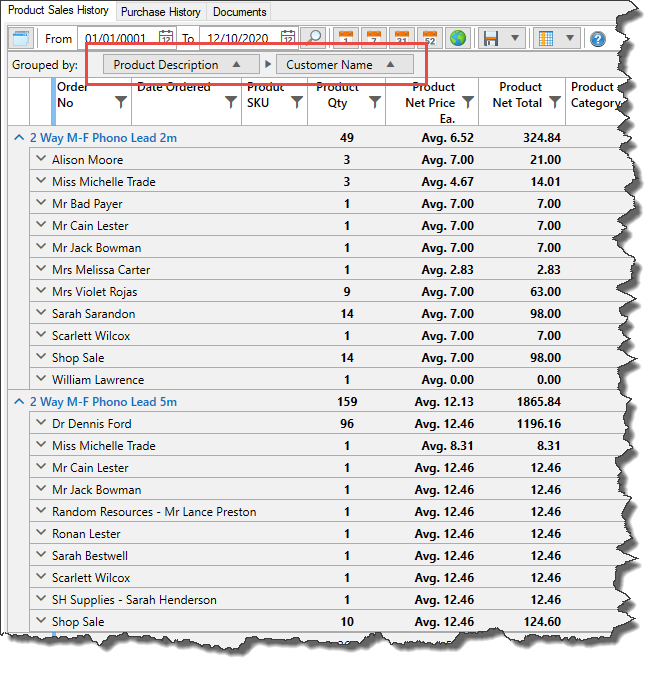The width and height of the screenshot is (660, 674).
Task: Click the blue help question mark icon
Action: (598, 39)
